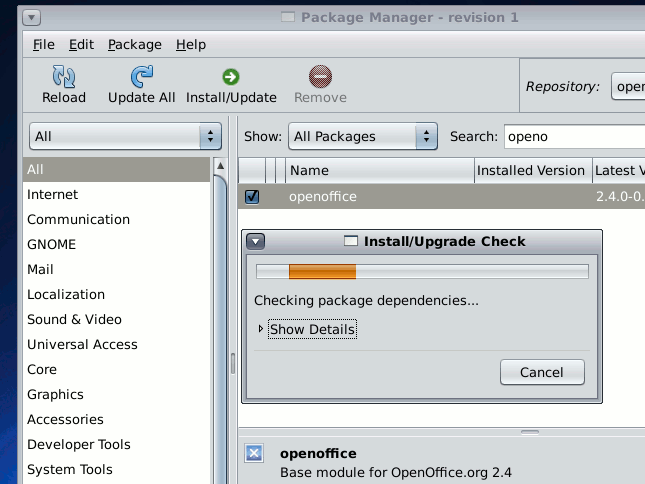The image size is (645, 484).
Task: Select the Internet category
Action: click(116, 195)
